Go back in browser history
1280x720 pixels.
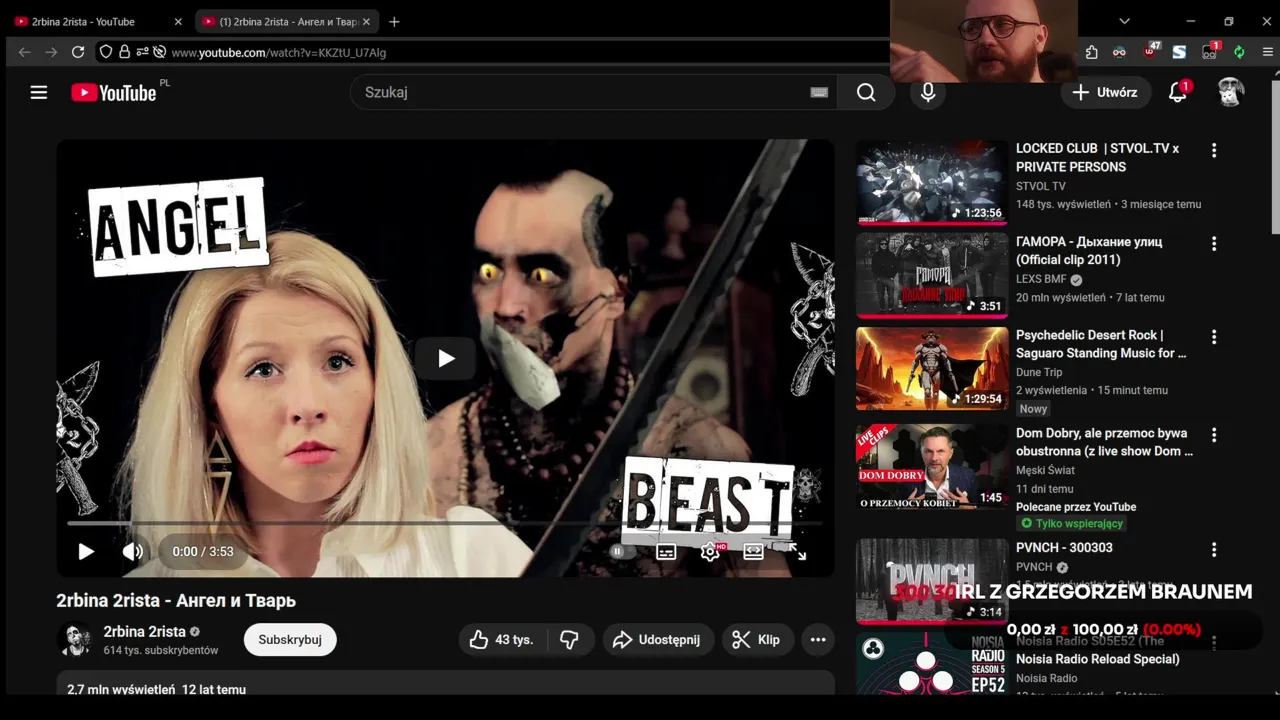pyautogui.click(x=25, y=52)
